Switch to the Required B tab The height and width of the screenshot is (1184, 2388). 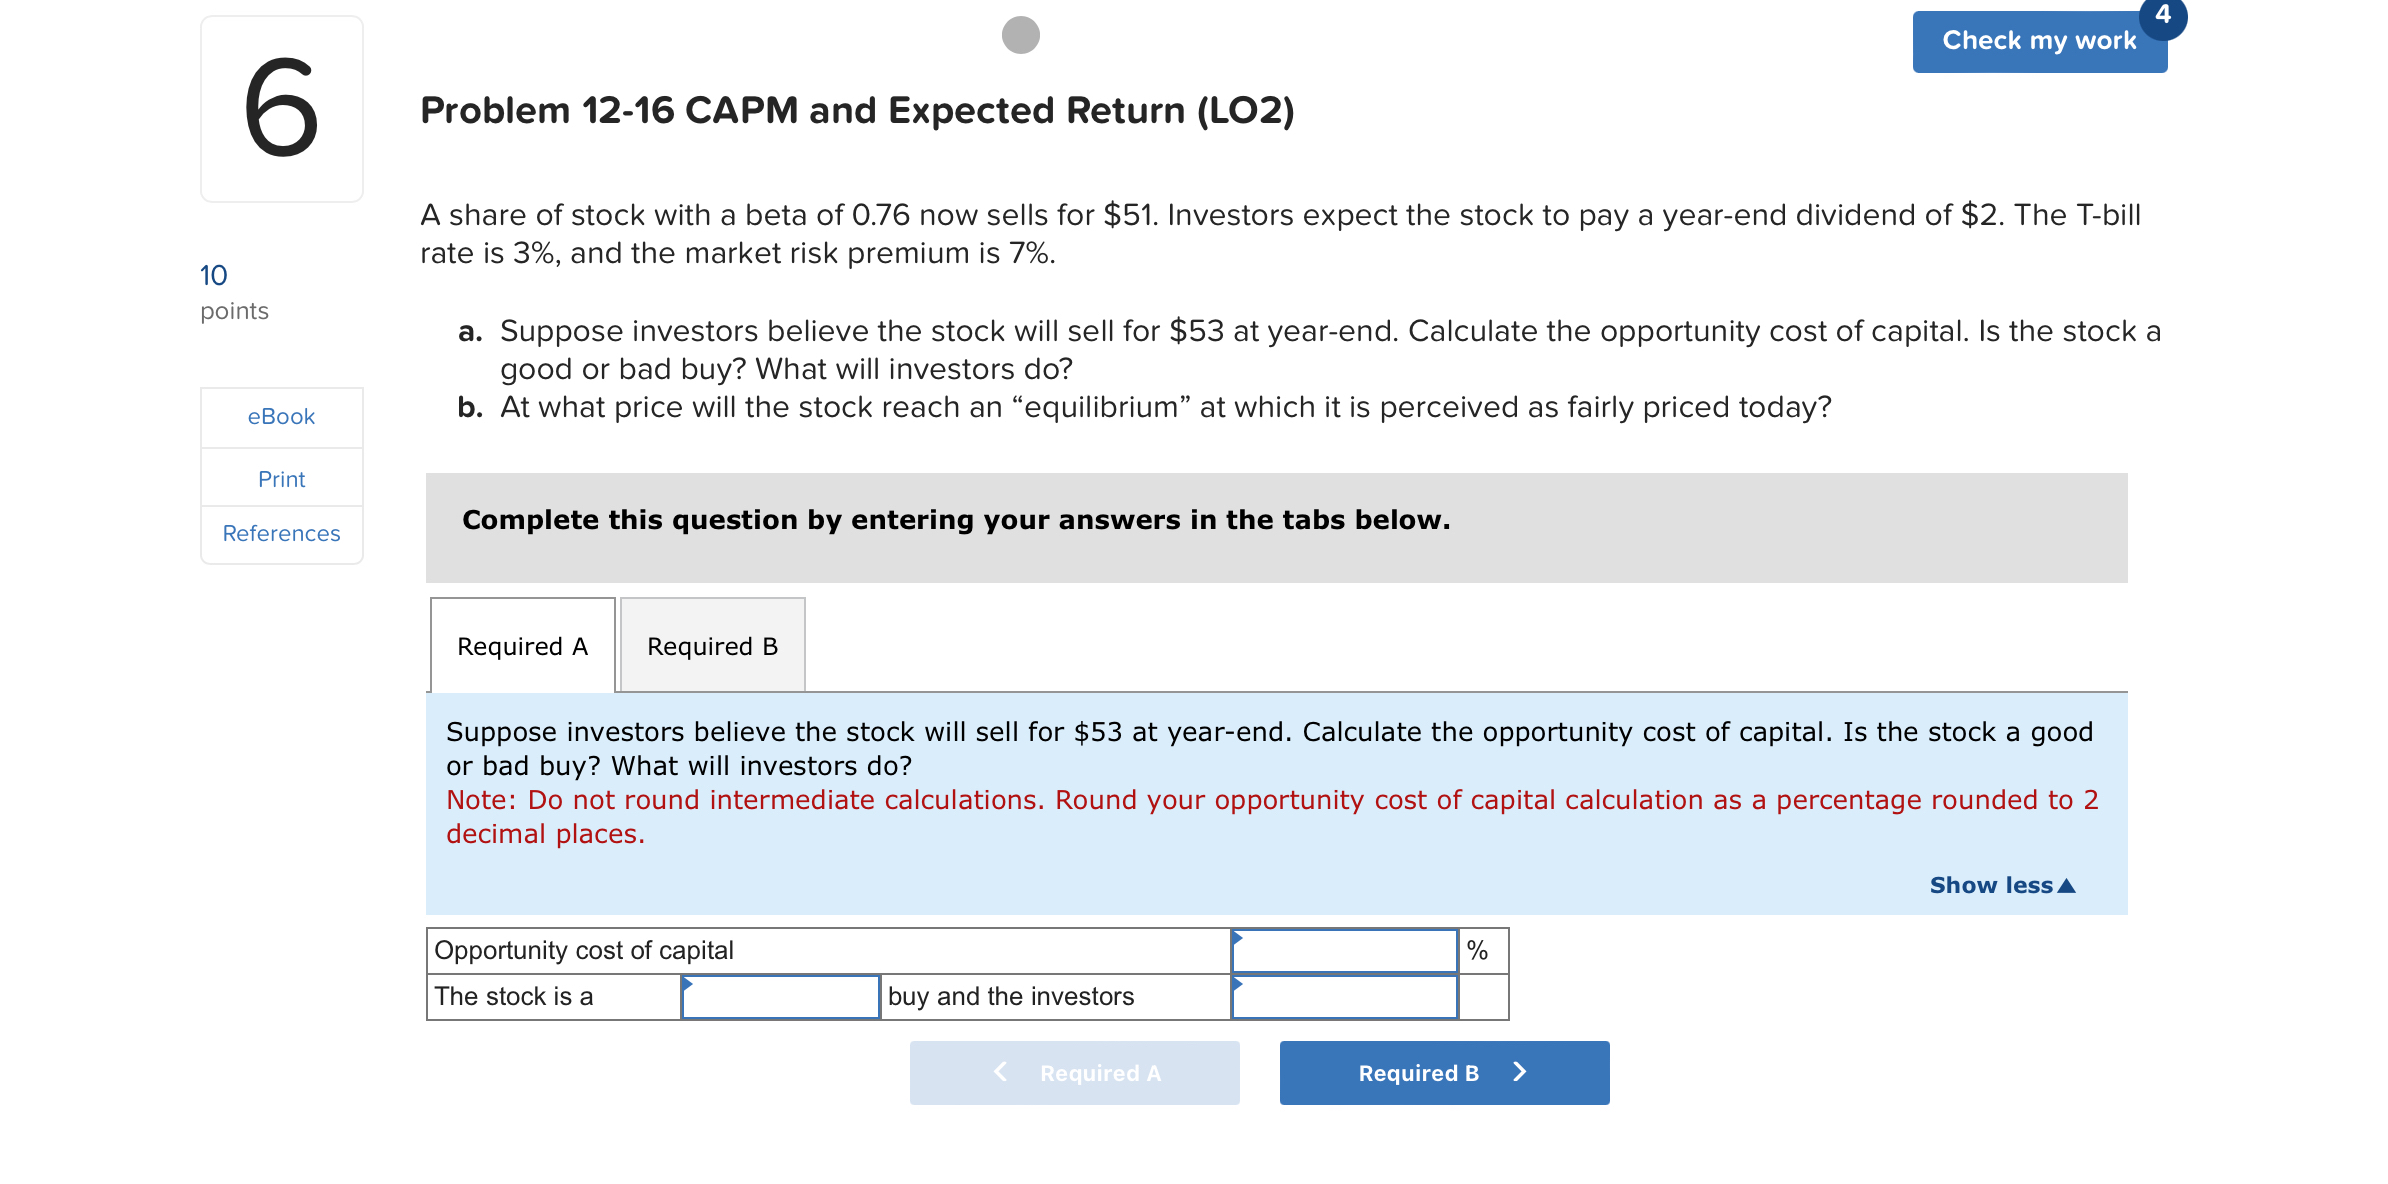coord(711,646)
